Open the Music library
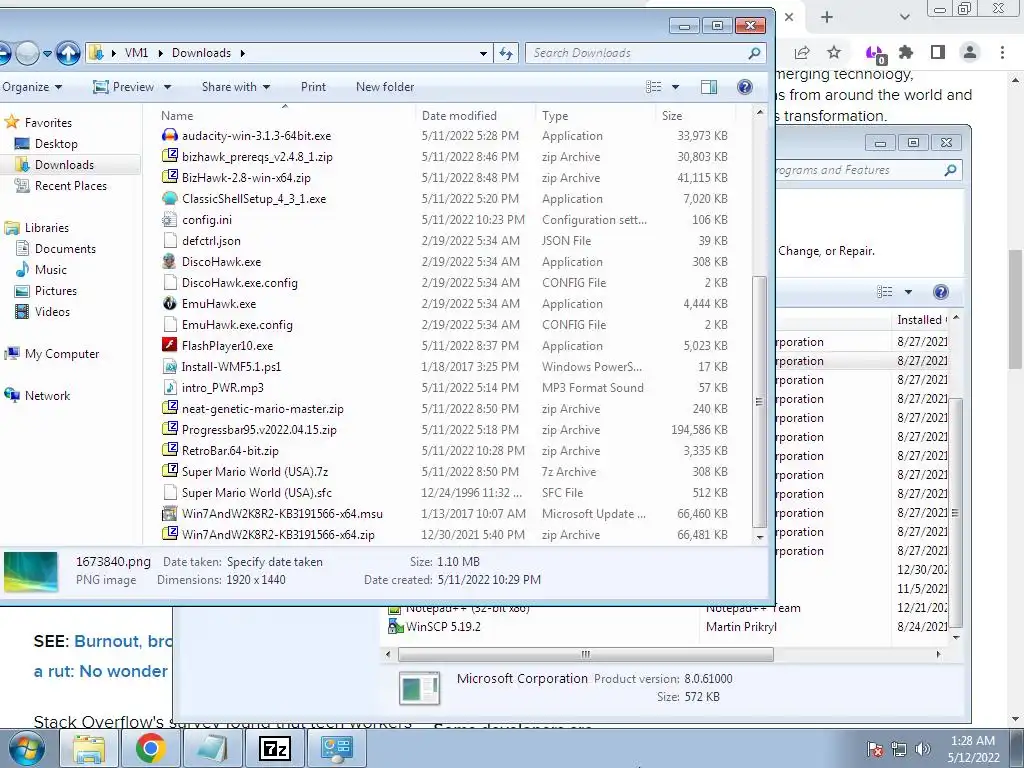The height and width of the screenshot is (768, 1024). coord(51,270)
